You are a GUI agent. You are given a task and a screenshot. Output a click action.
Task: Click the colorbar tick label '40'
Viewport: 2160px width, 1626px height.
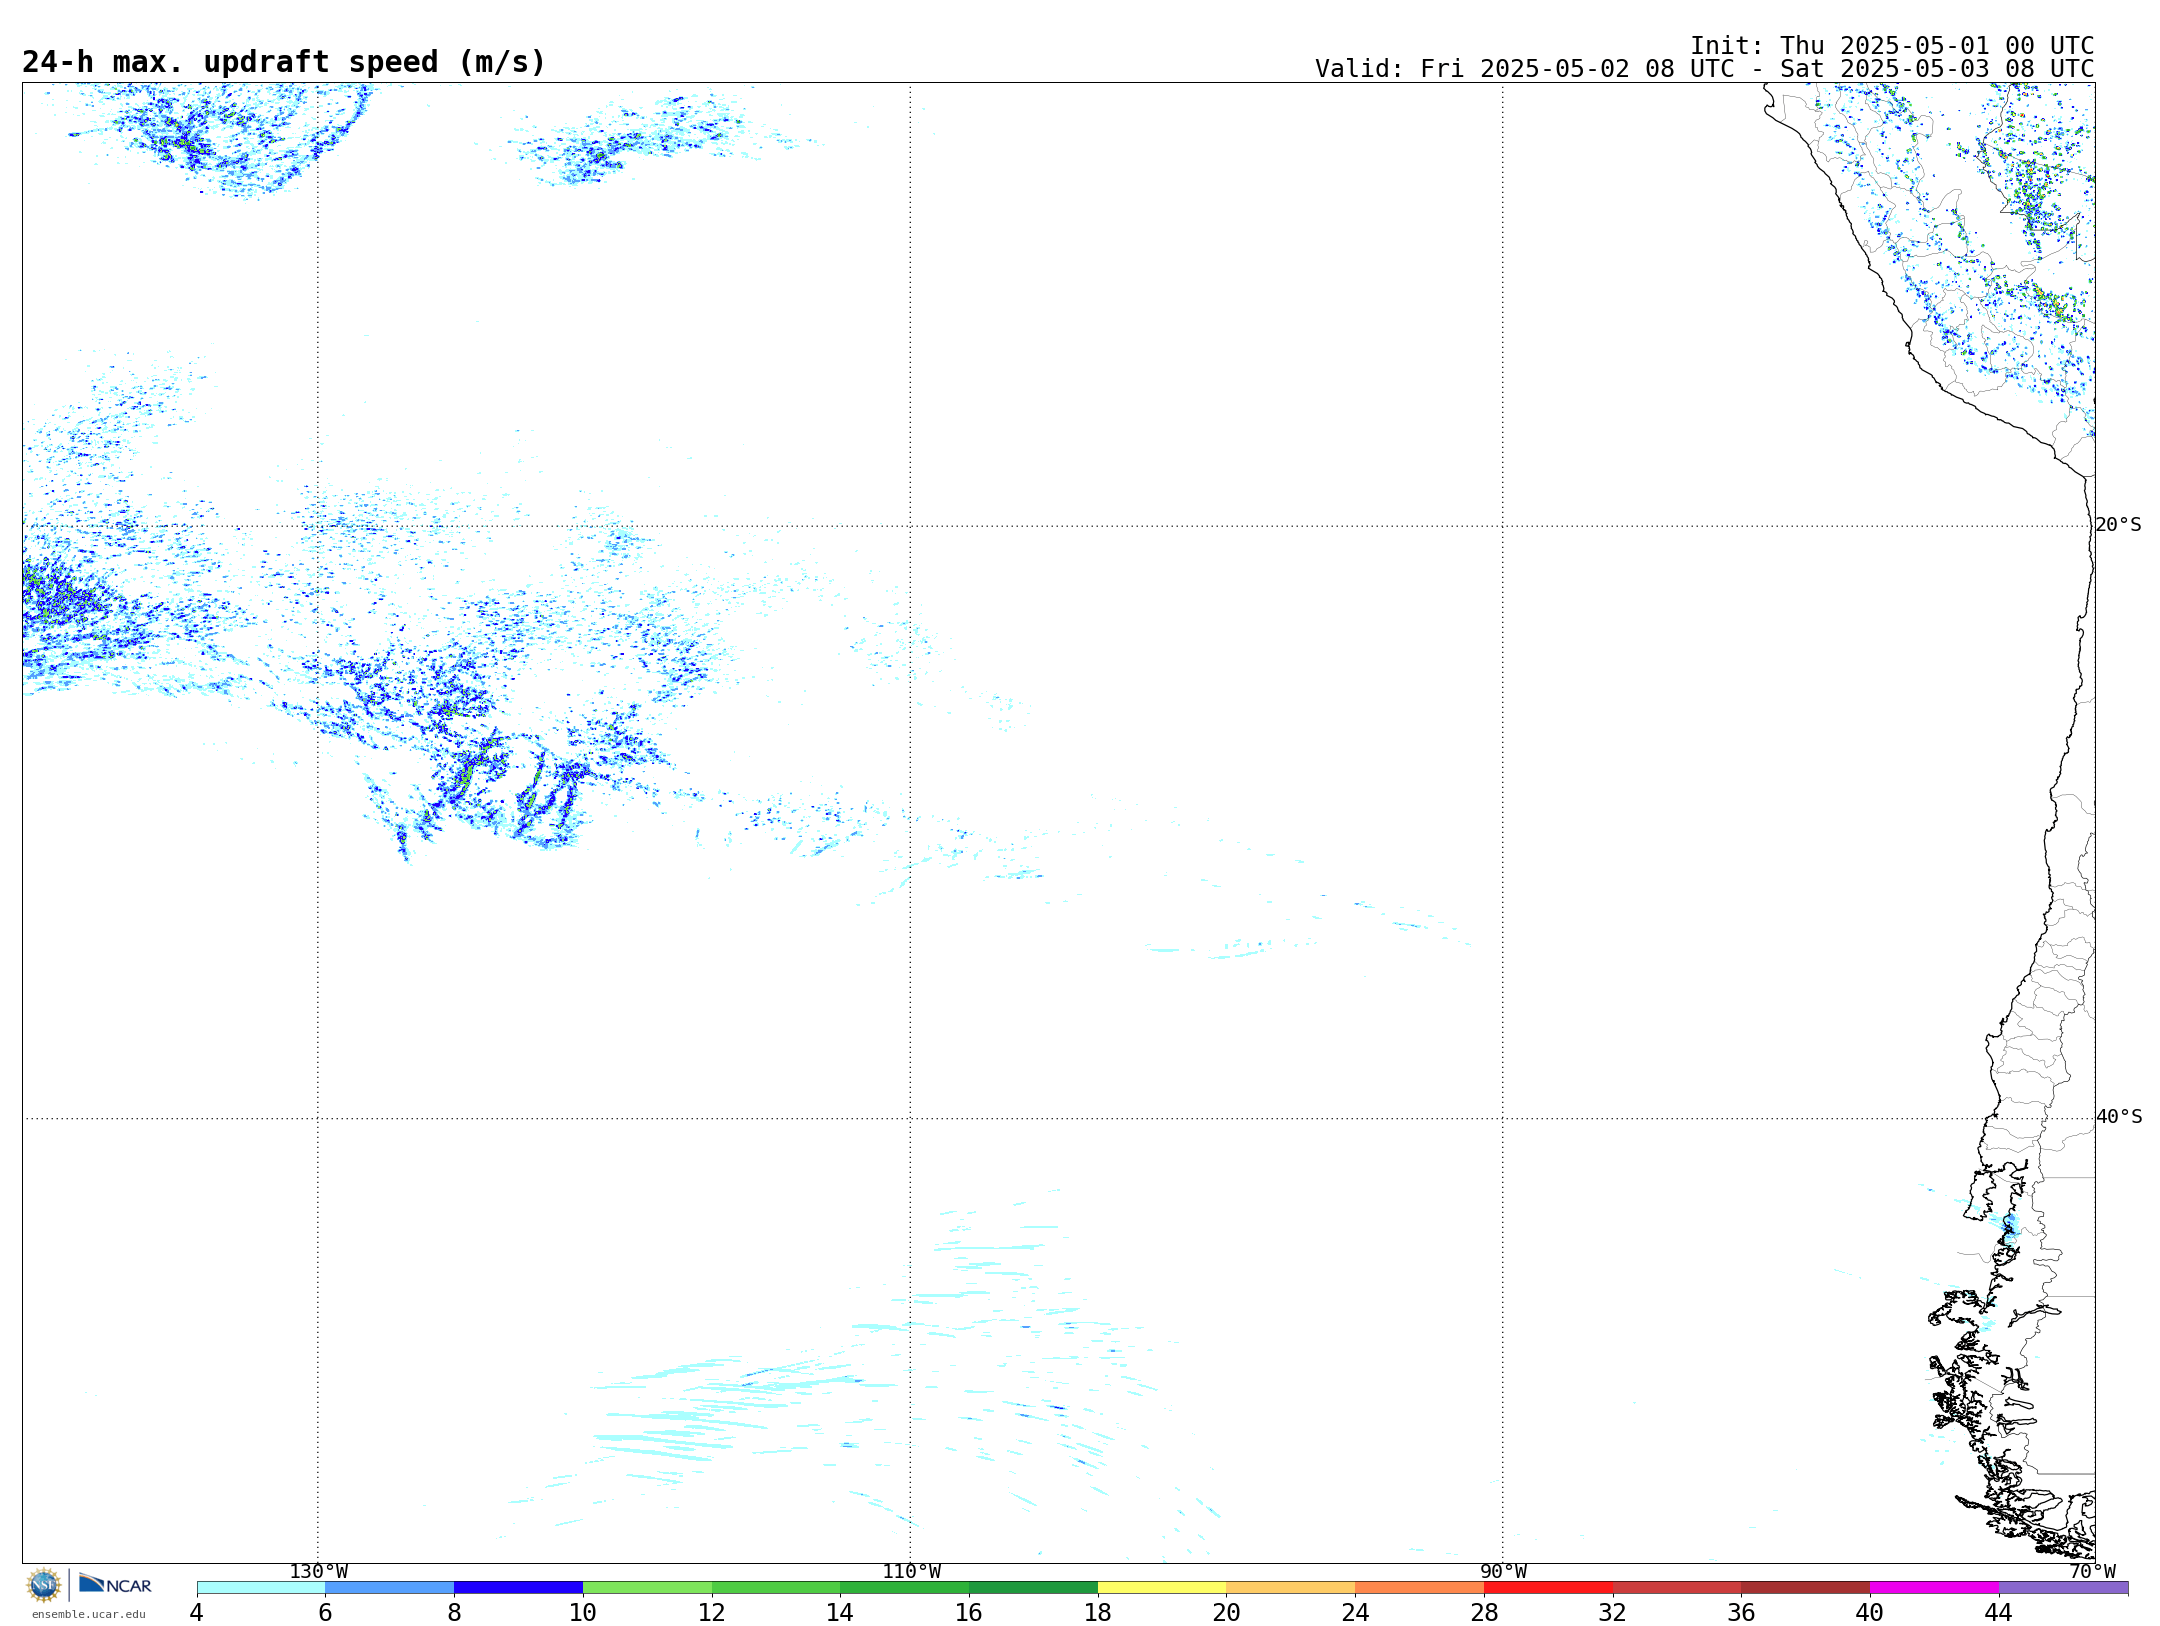(1870, 1613)
